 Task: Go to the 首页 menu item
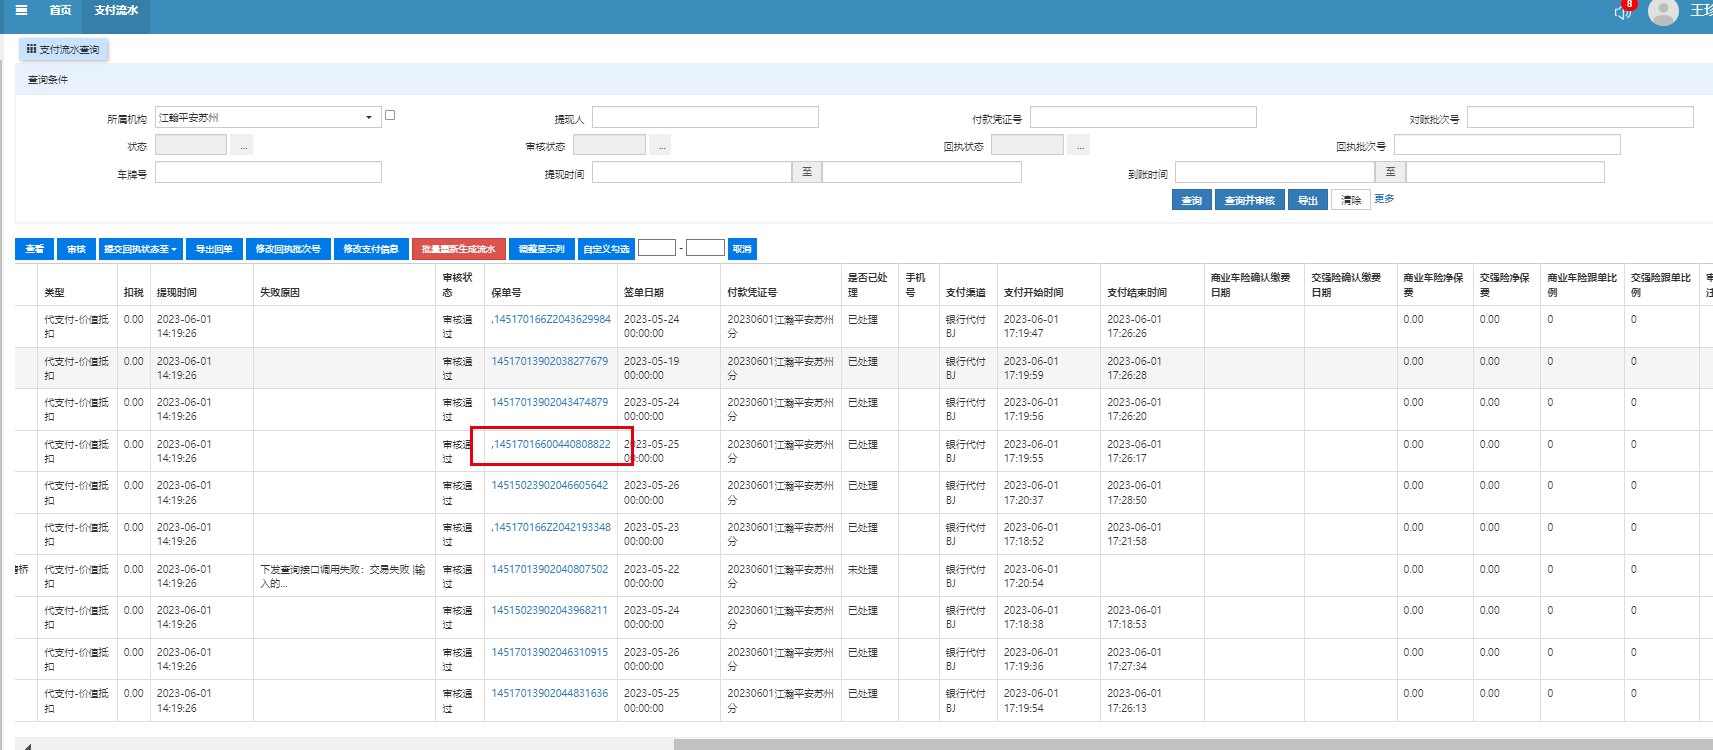pos(60,10)
